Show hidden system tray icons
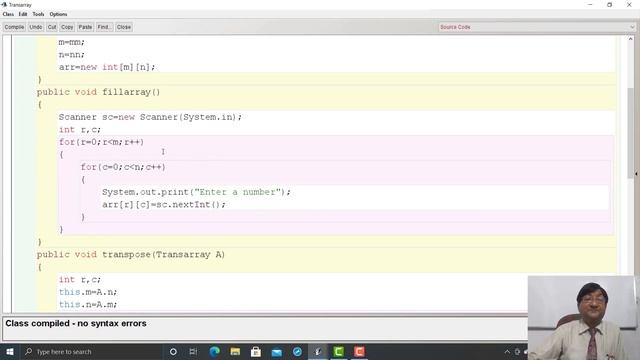Image resolution: width=640 pixels, height=360 pixels. (x=507, y=351)
